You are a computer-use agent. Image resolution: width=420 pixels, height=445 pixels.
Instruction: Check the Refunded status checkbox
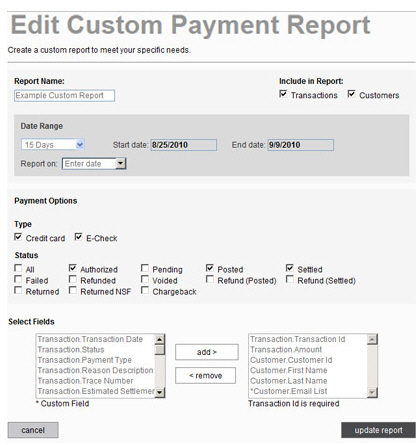point(73,279)
